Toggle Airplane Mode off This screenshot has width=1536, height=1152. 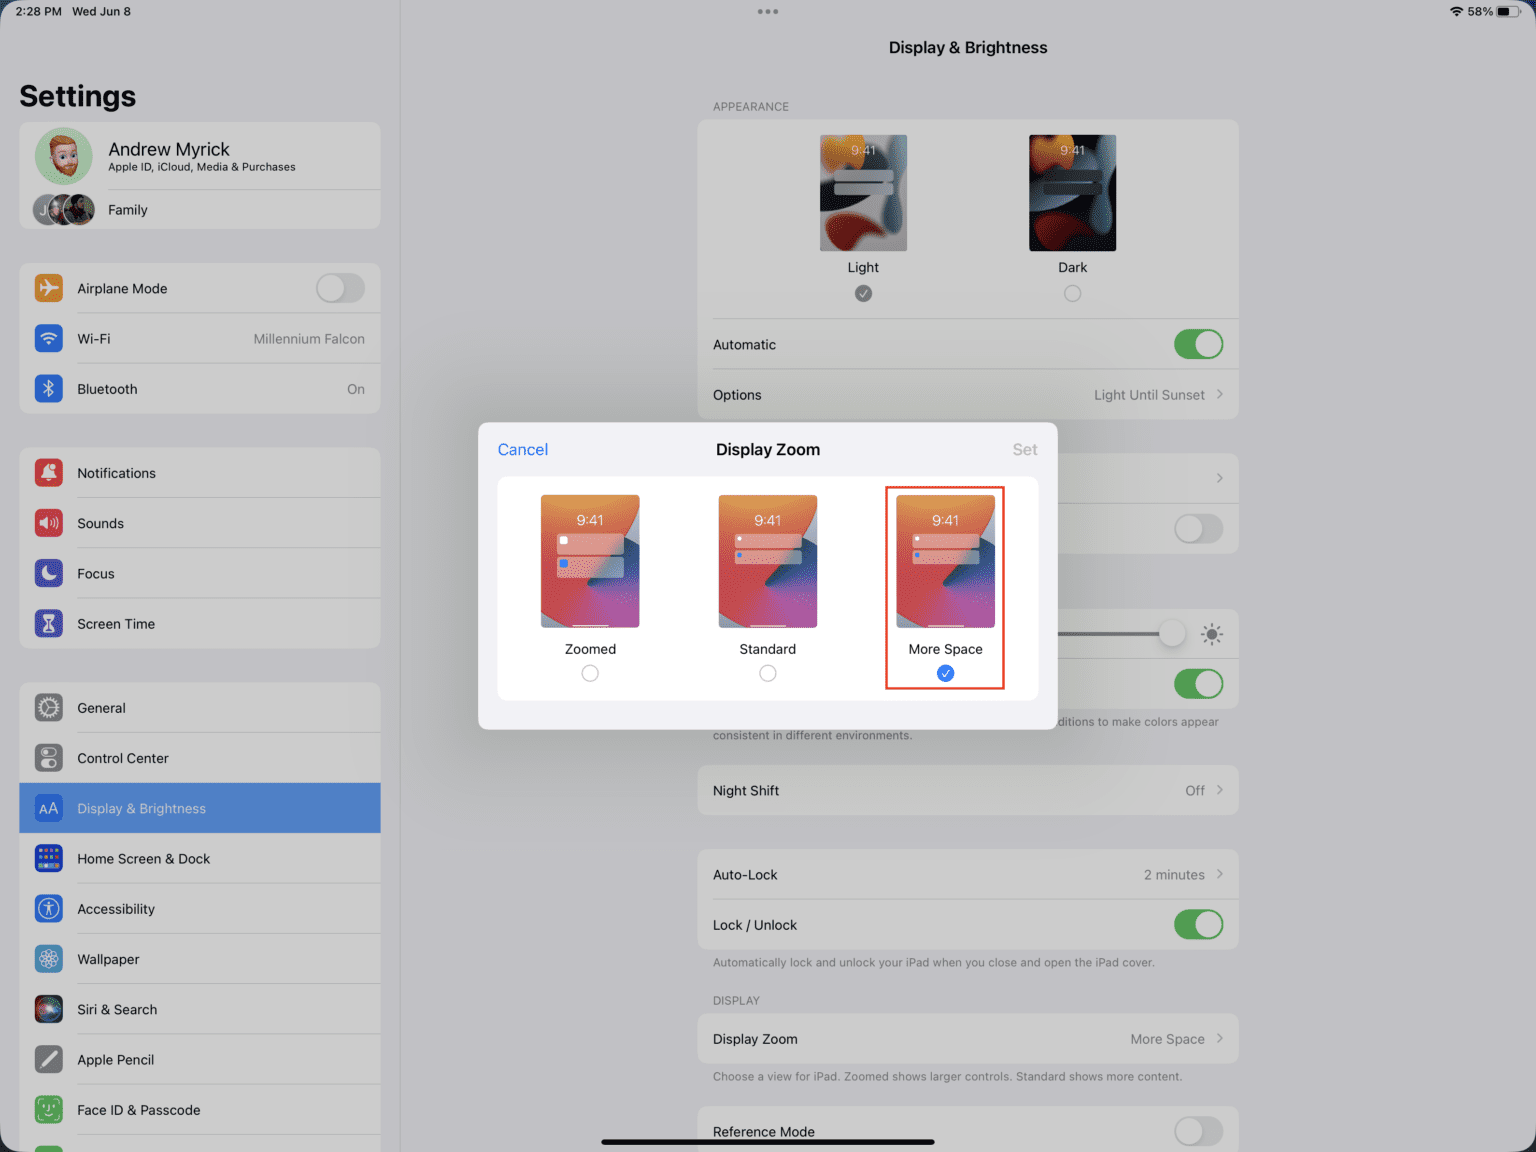tap(339, 288)
